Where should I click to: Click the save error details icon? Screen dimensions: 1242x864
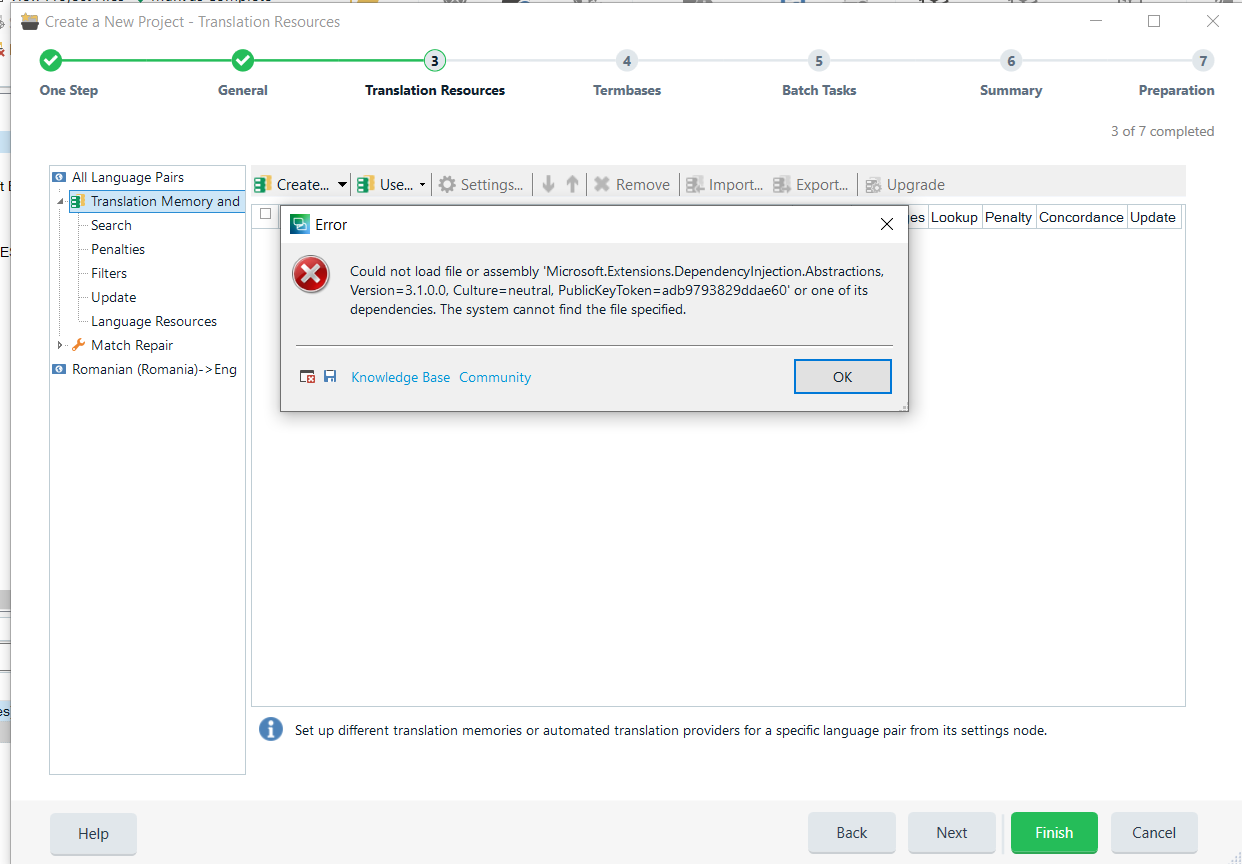click(330, 377)
